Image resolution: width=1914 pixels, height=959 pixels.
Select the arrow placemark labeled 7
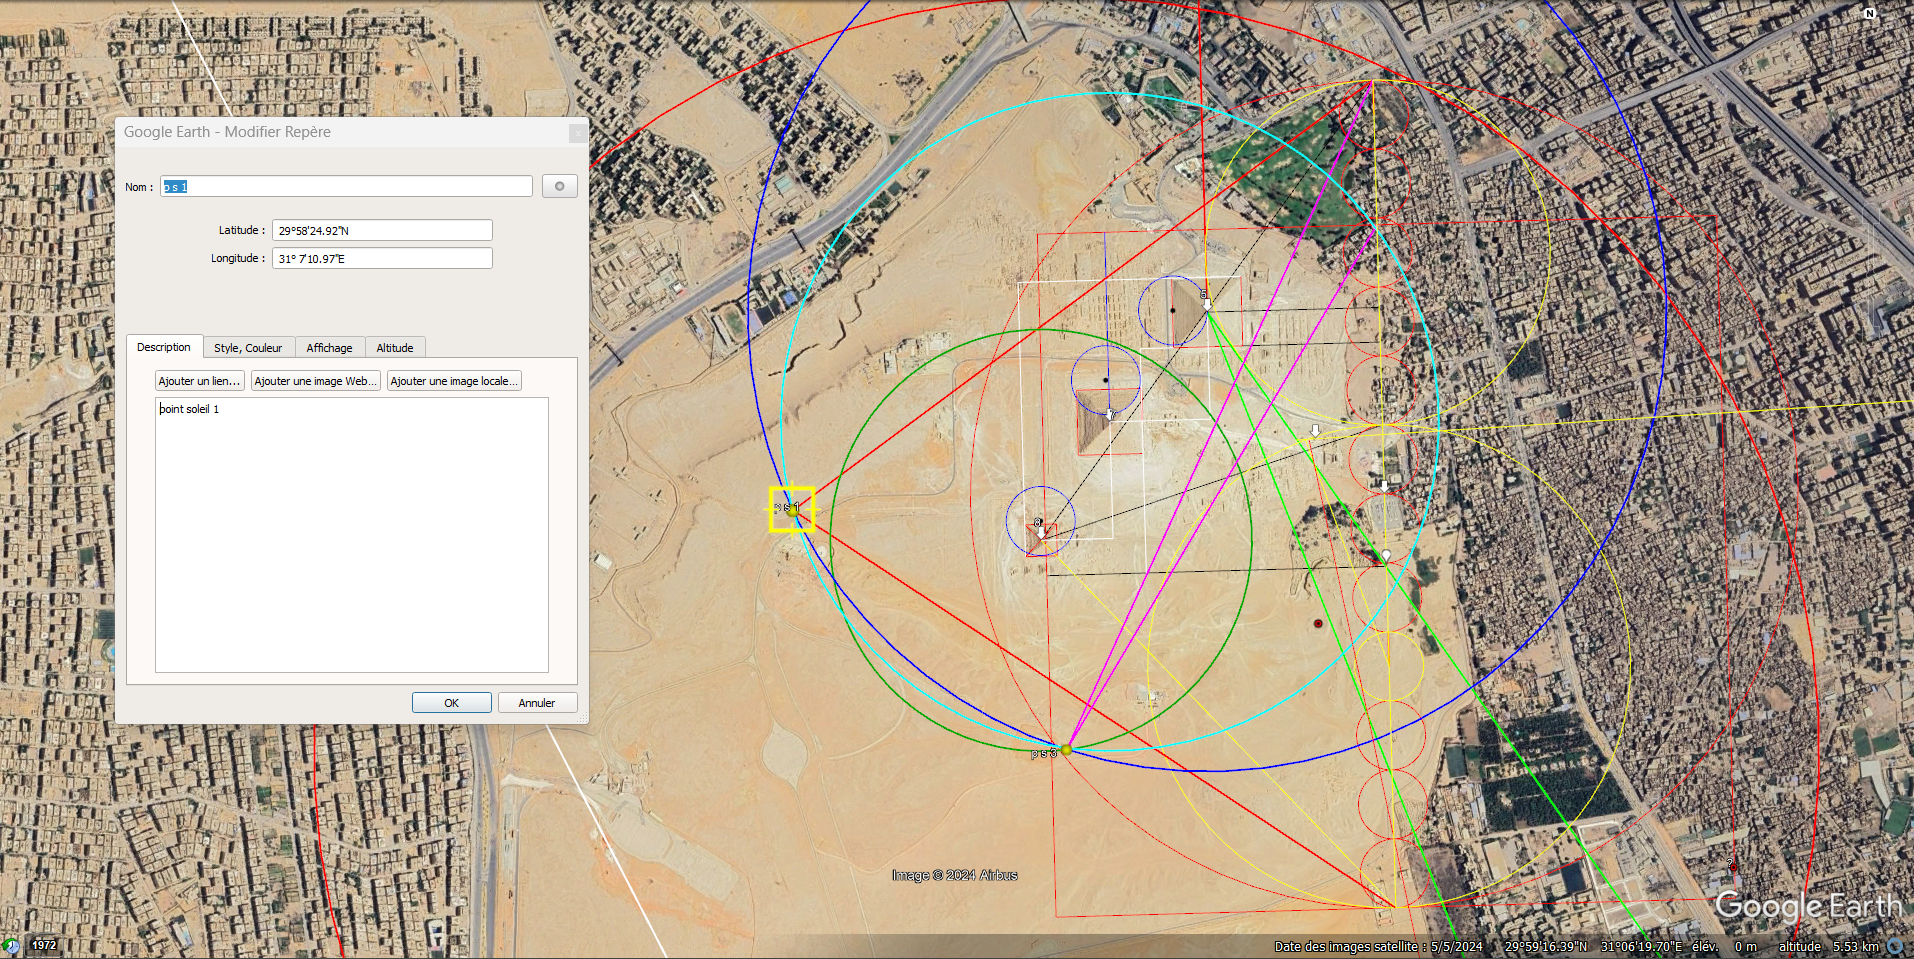point(1111,413)
